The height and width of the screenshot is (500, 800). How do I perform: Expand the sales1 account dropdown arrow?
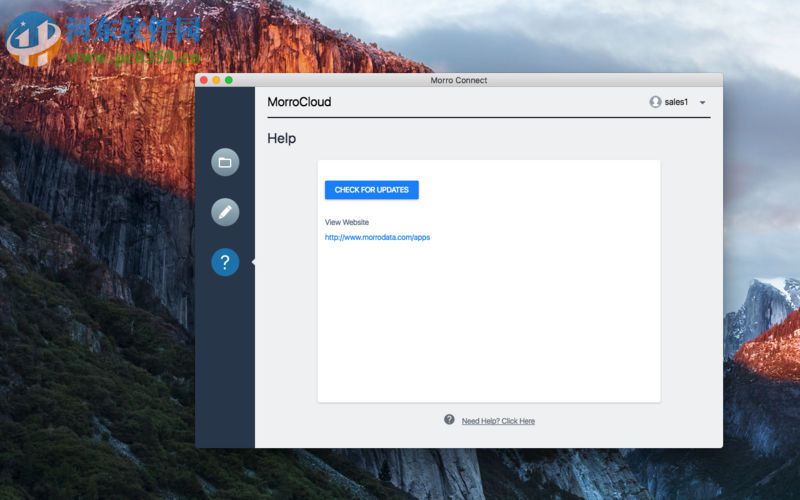703,103
